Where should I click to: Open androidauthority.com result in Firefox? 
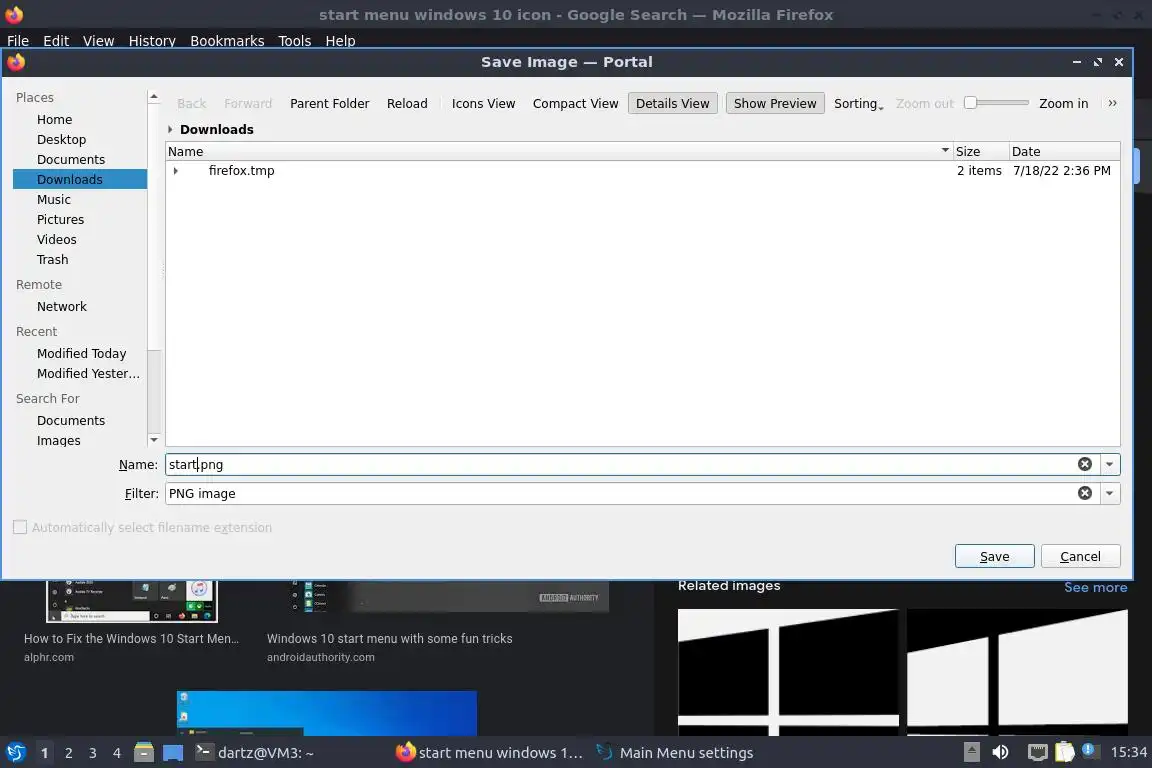(389, 639)
